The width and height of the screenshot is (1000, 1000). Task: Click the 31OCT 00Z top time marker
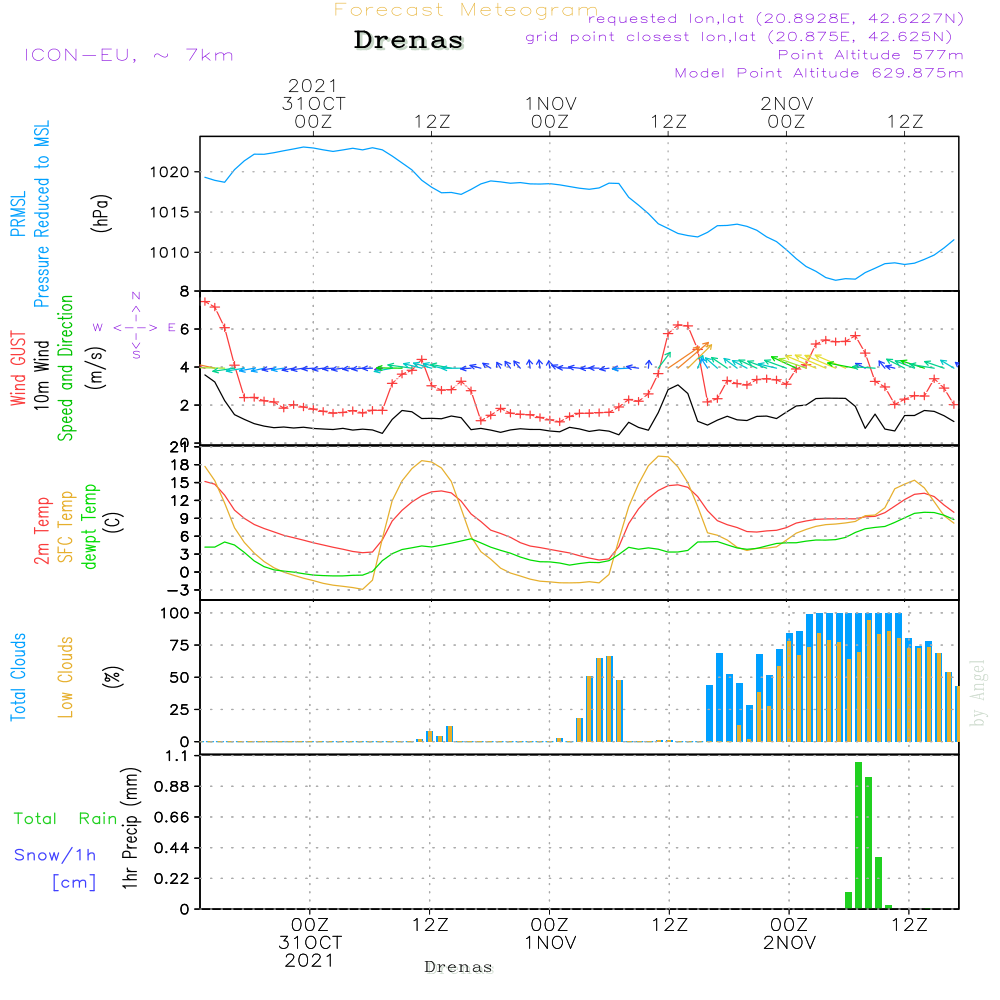313,103
